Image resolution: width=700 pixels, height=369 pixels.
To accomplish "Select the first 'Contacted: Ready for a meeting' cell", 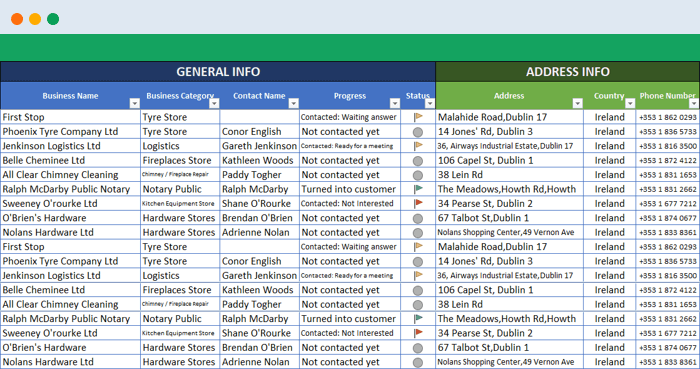I will pos(350,146).
